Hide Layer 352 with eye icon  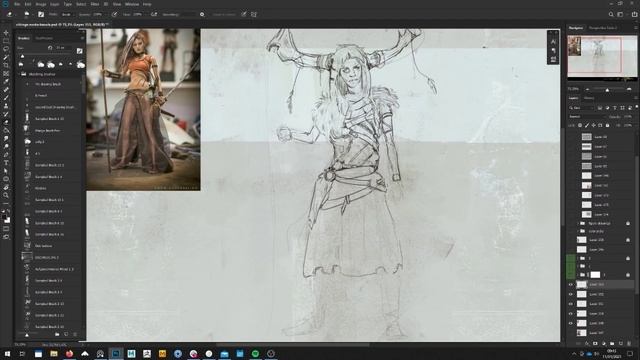(x=571, y=294)
